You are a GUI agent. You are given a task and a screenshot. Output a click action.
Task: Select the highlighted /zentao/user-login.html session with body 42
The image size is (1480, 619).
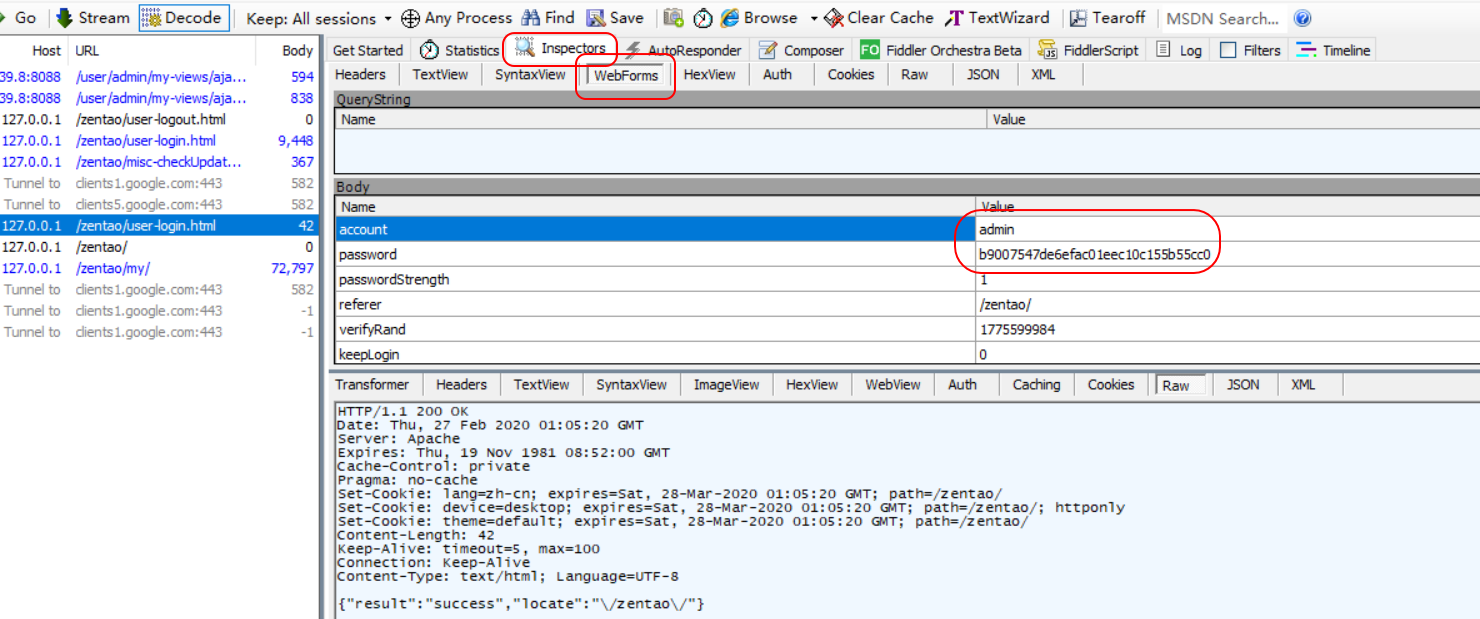click(158, 226)
